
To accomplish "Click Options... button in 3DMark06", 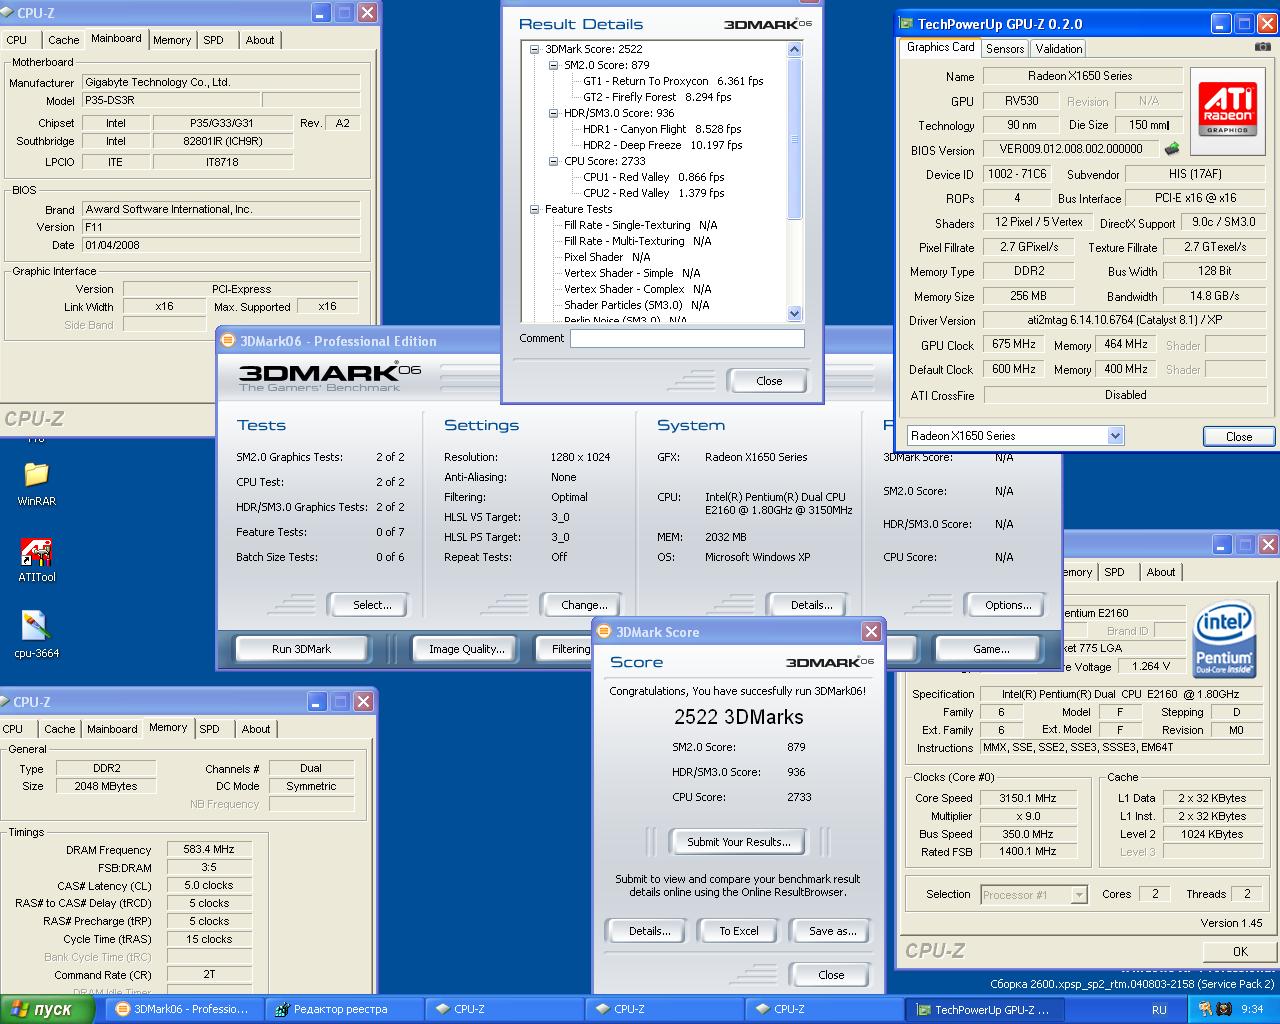I will click(1008, 605).
